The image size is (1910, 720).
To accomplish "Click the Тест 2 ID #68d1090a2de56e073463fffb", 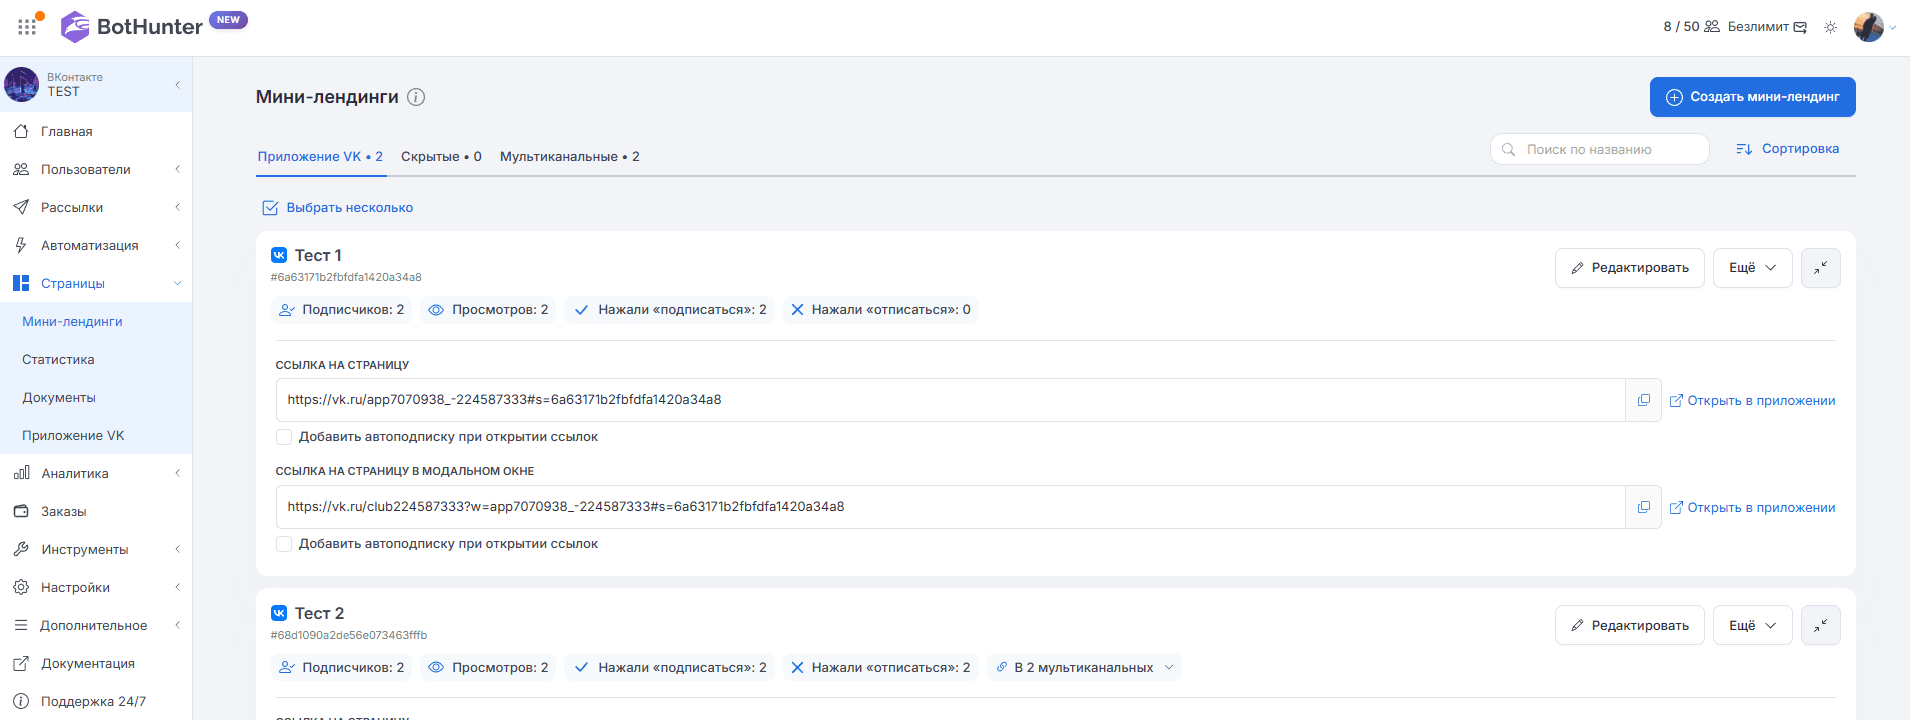I will [x=349, y=635].
